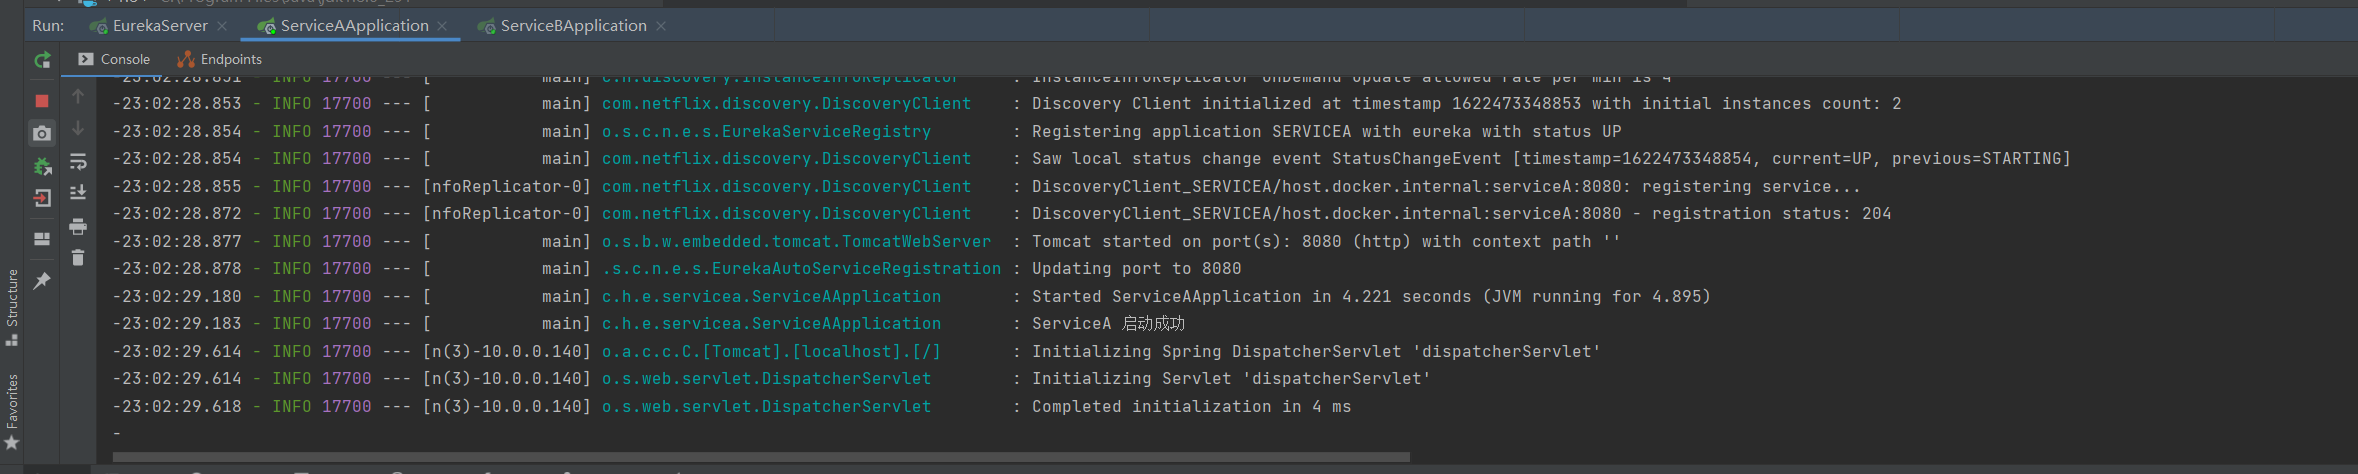Toggle soft-wrap for console output
The width and height of the screenshot is (2358, 474).
click(78, 162)
